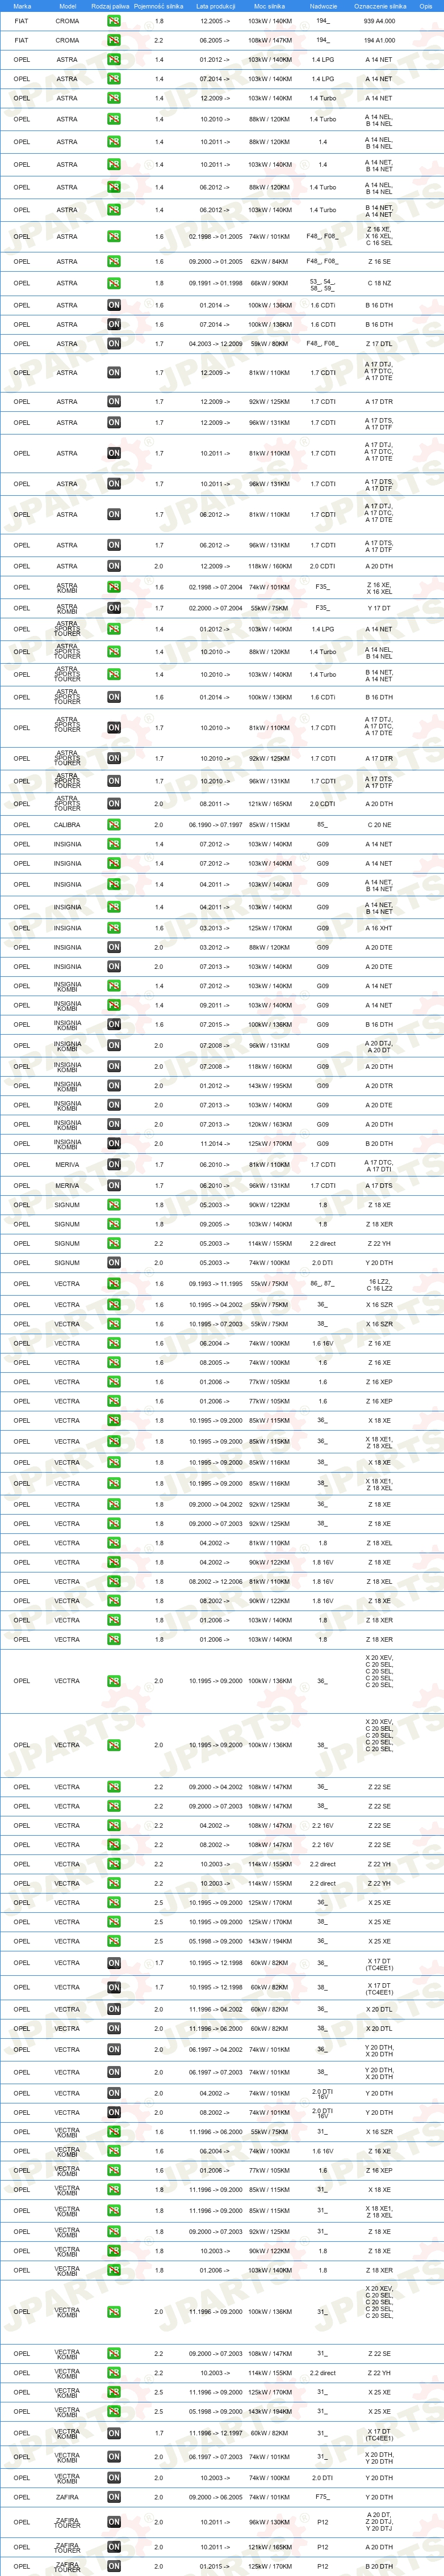Click diesel icon for Zafira Tourer 96kW/130KM

point(114,2522)
